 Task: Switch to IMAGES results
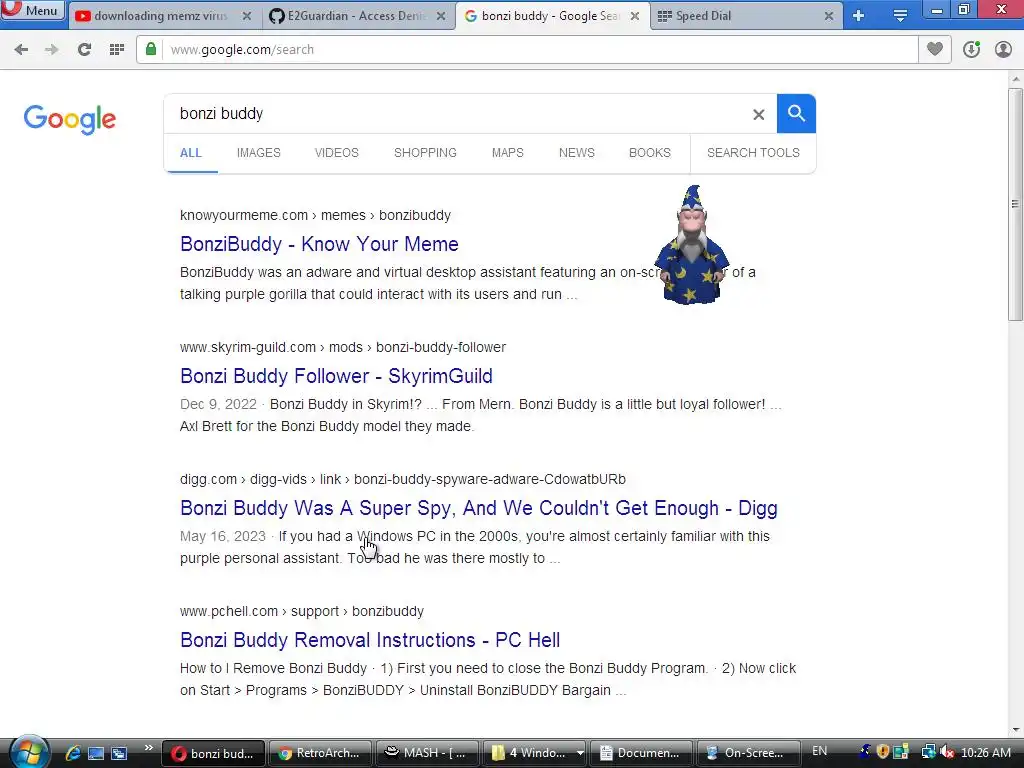[x=259, y=153]
